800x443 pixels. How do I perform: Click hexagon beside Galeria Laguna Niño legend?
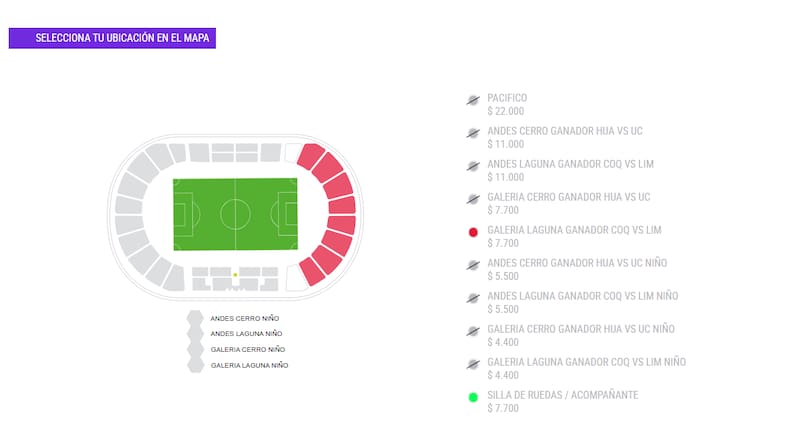click(195, 365)
